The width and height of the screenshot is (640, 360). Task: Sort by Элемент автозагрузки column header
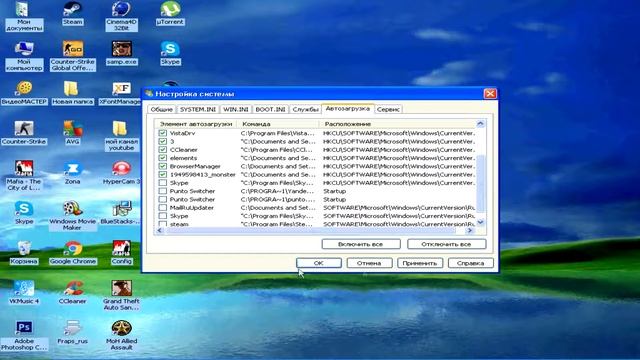click(x=196, y=124)
